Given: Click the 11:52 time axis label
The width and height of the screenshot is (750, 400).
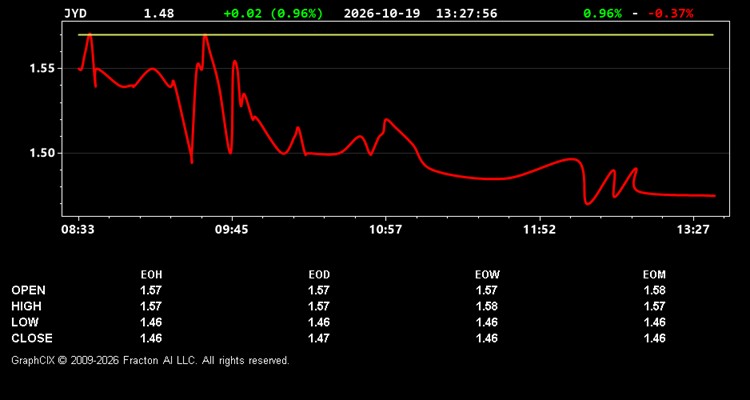Looking at the screenshot, I should tap(540, 230).
